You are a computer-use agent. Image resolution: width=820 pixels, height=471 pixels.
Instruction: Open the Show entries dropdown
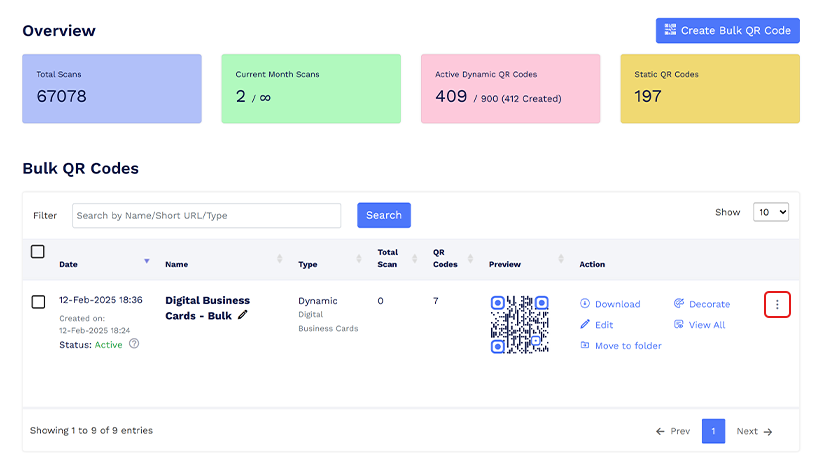tap(770, 212)
